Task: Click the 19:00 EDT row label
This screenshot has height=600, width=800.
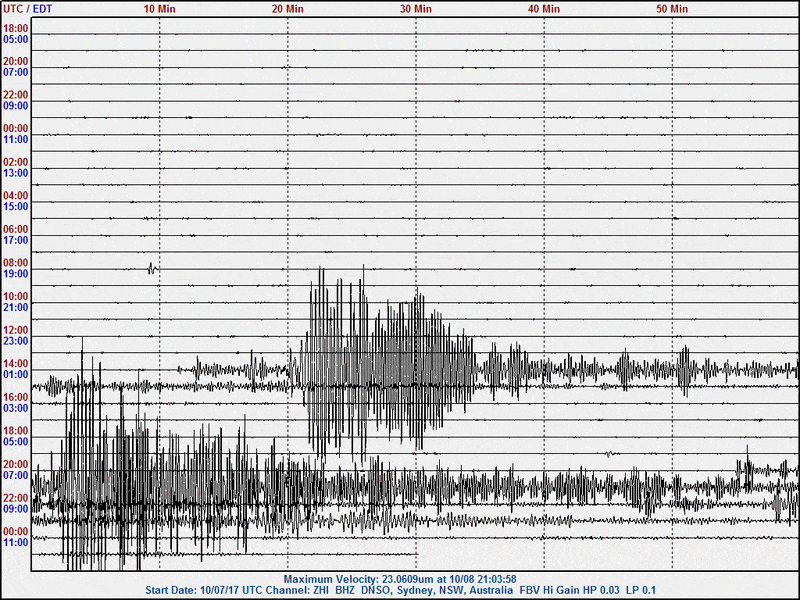Action: pyautogui.click(x=15, y=274)
